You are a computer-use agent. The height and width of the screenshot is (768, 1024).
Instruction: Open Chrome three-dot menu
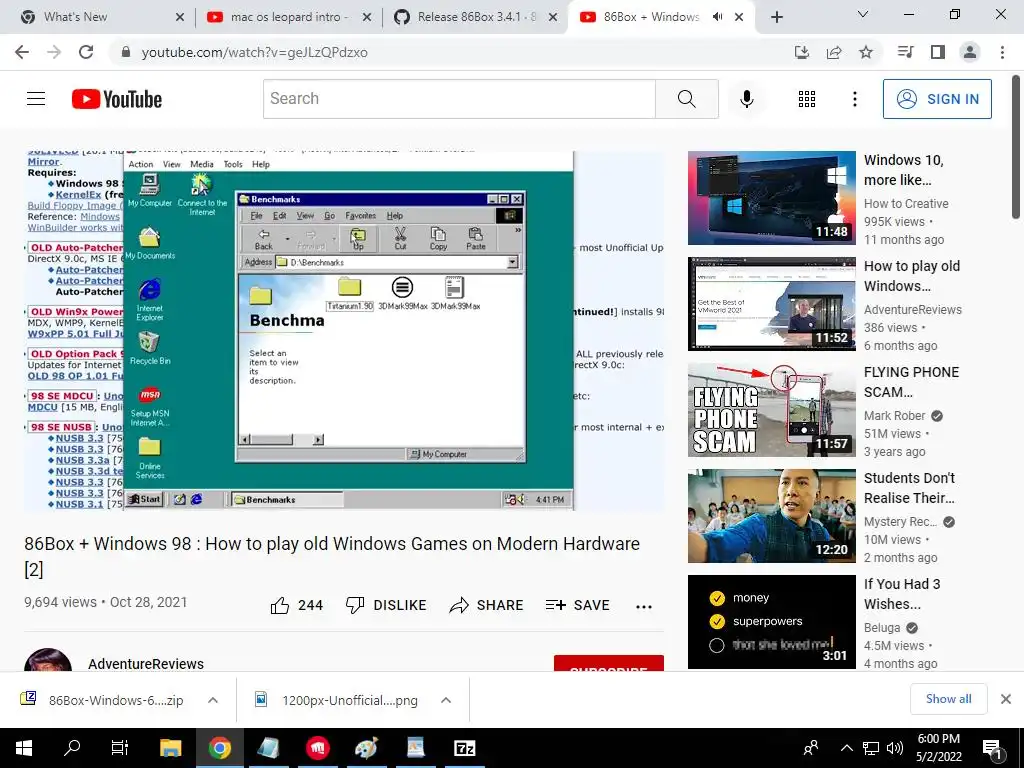(x=1002, y=52)
